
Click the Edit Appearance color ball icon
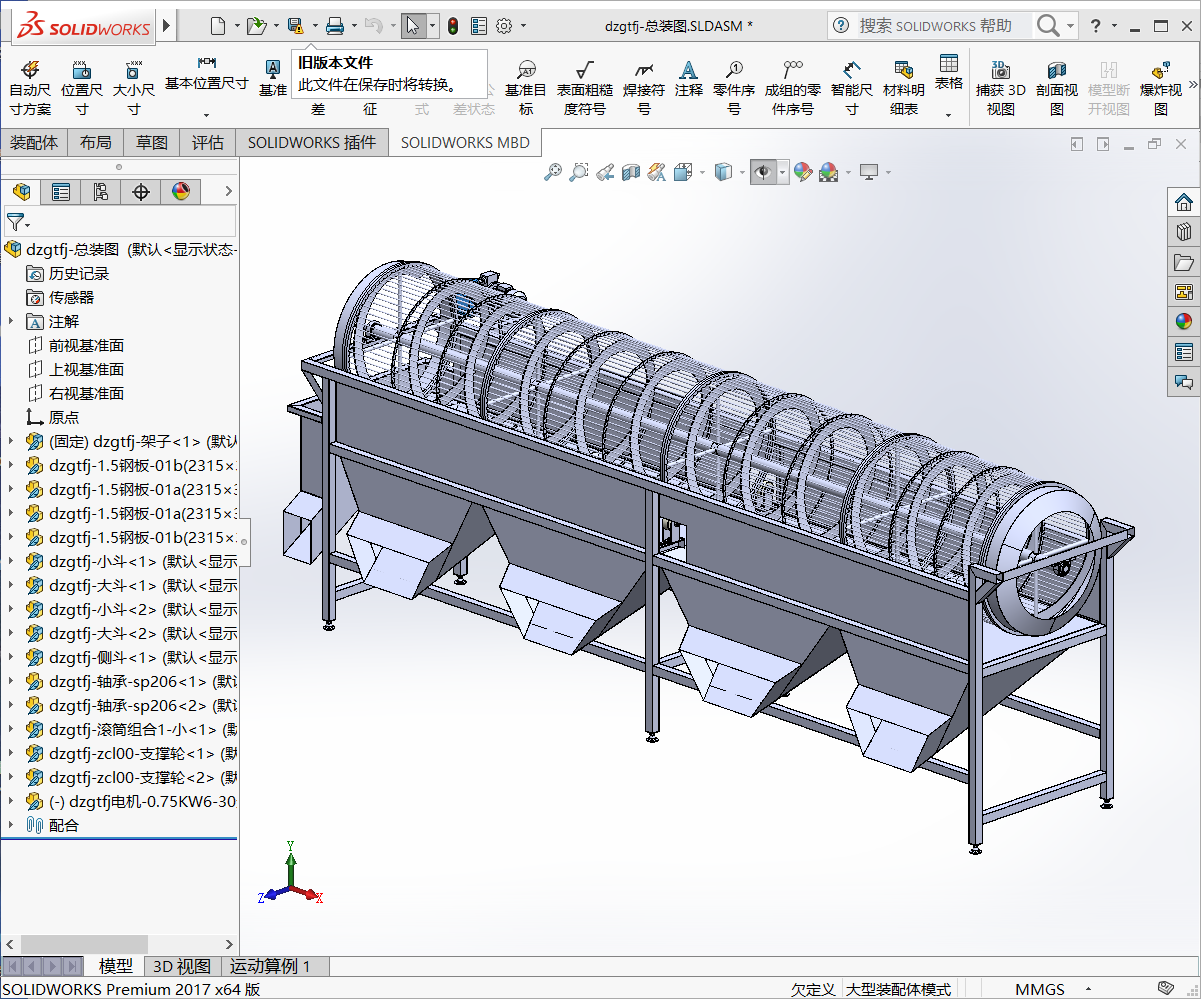[x=802, y=173]
